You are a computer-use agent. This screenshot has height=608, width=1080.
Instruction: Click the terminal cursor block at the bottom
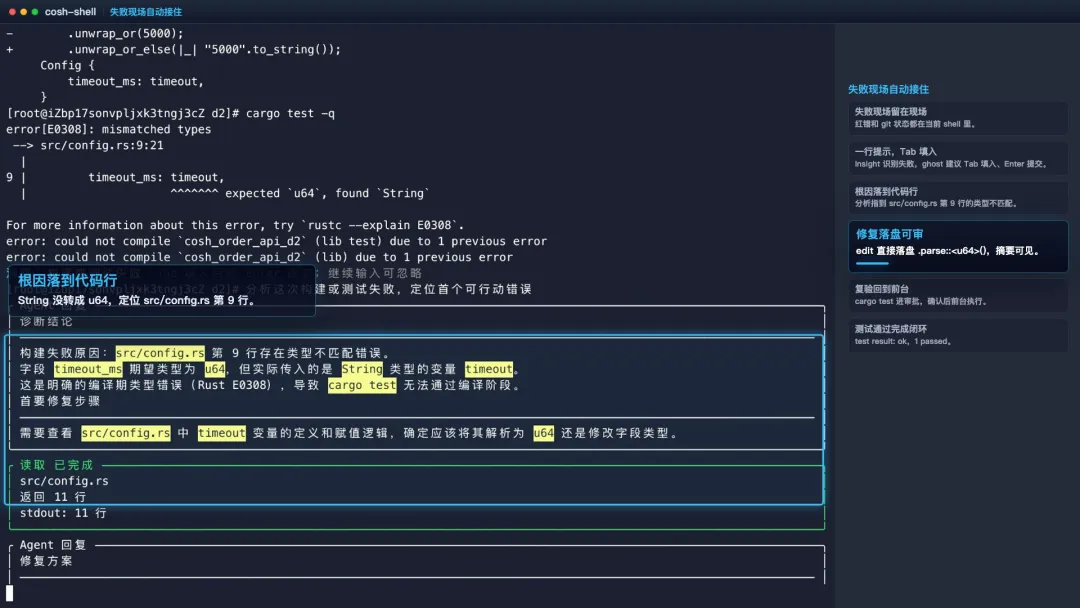point(10,594)
